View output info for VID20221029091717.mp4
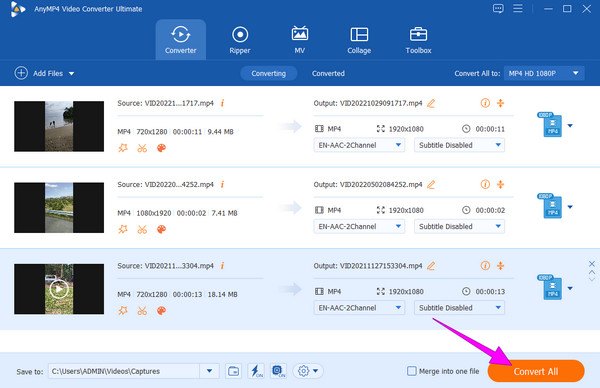The image size is (600, 388). tap(485, 103)
